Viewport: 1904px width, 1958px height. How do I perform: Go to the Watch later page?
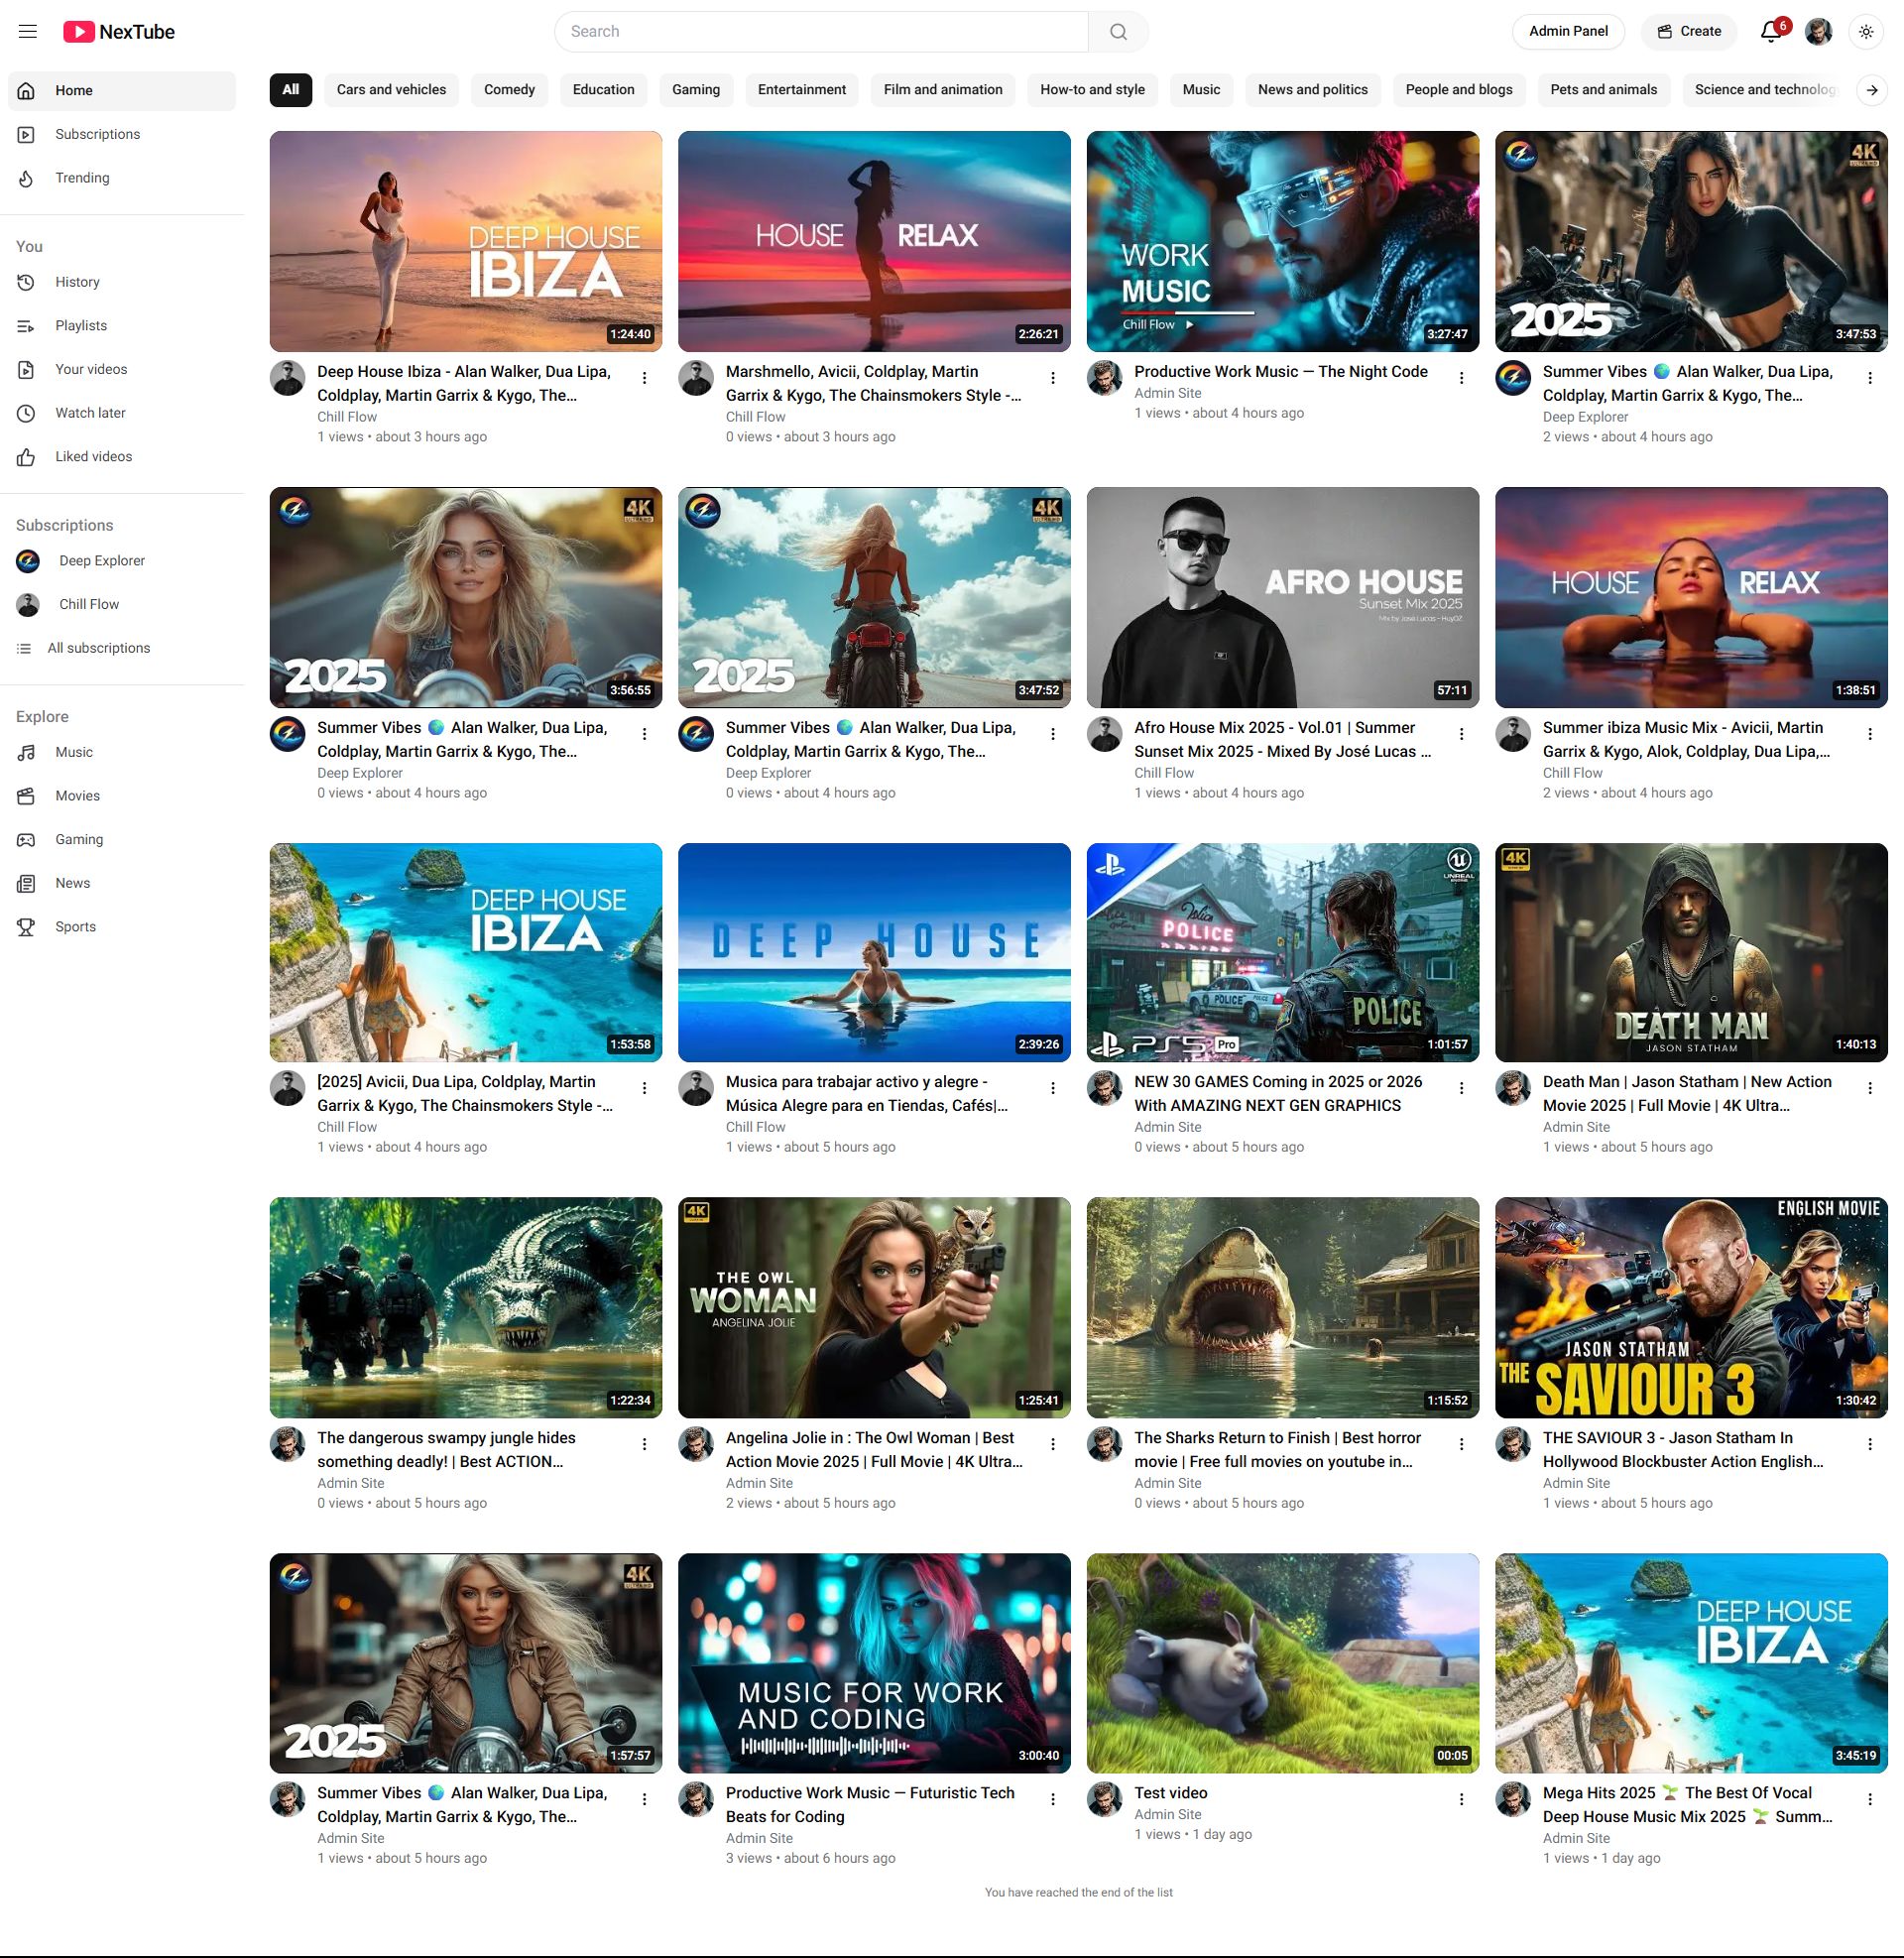click(x=90, y=413)
